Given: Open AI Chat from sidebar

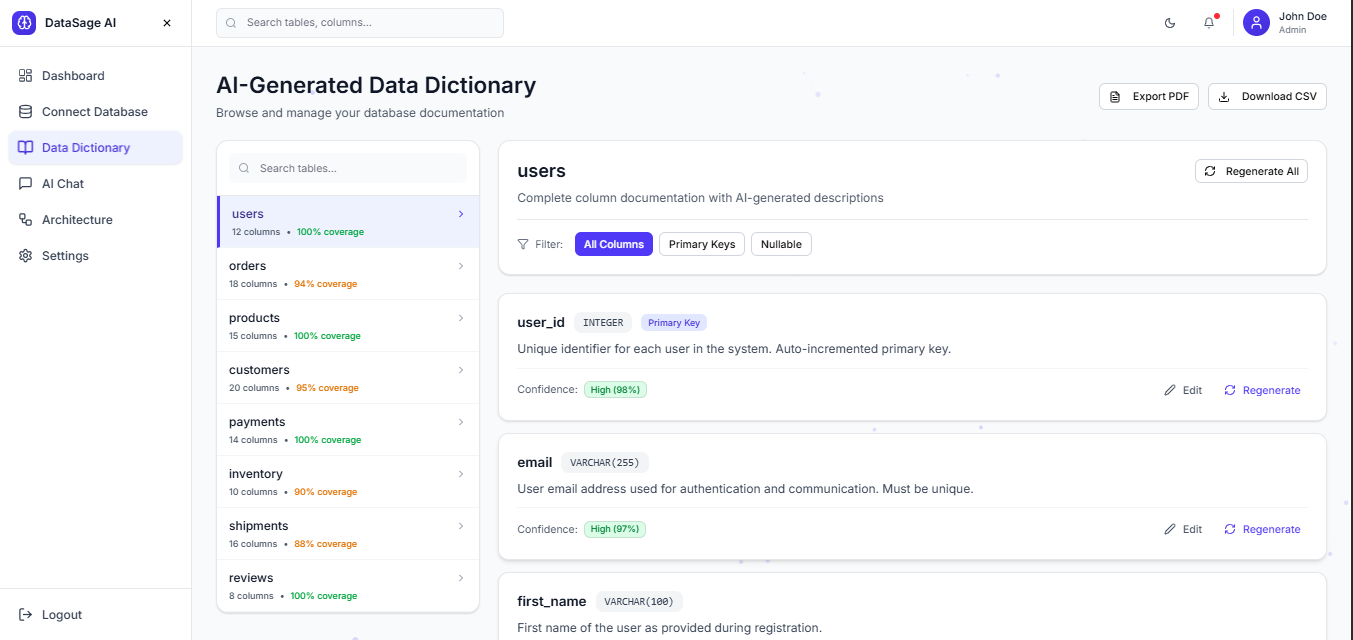Looking at the screenshot, I should coord(95,184).
